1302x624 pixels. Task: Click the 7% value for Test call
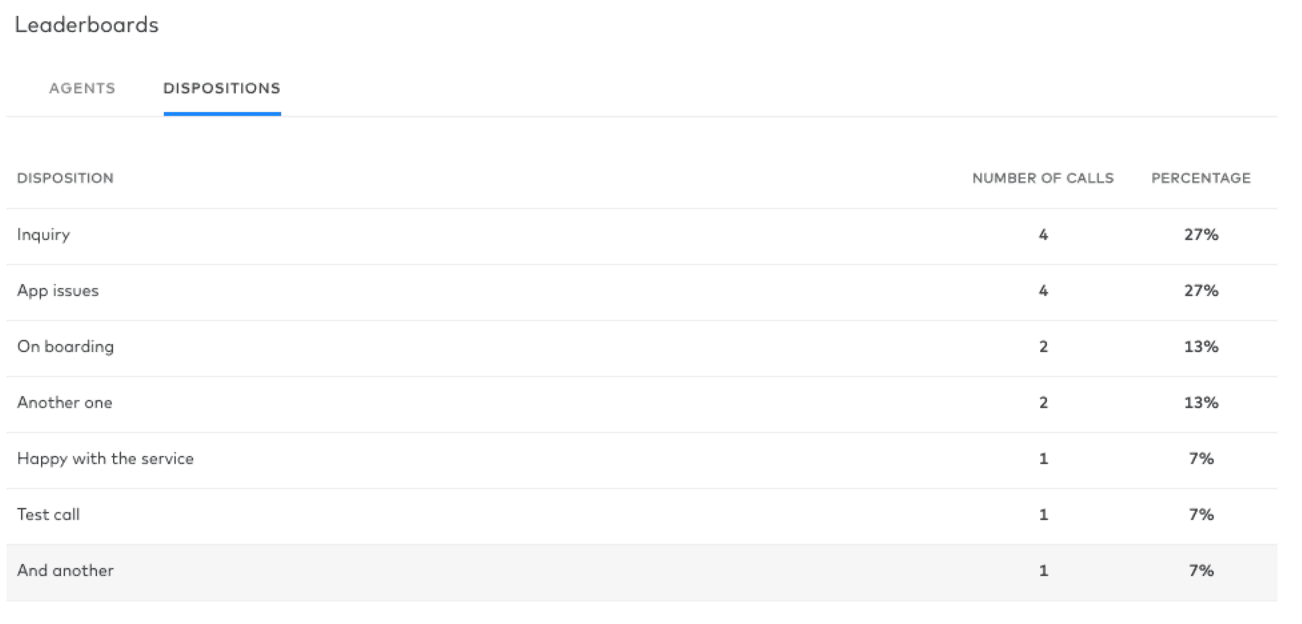tap(1203, 514)
